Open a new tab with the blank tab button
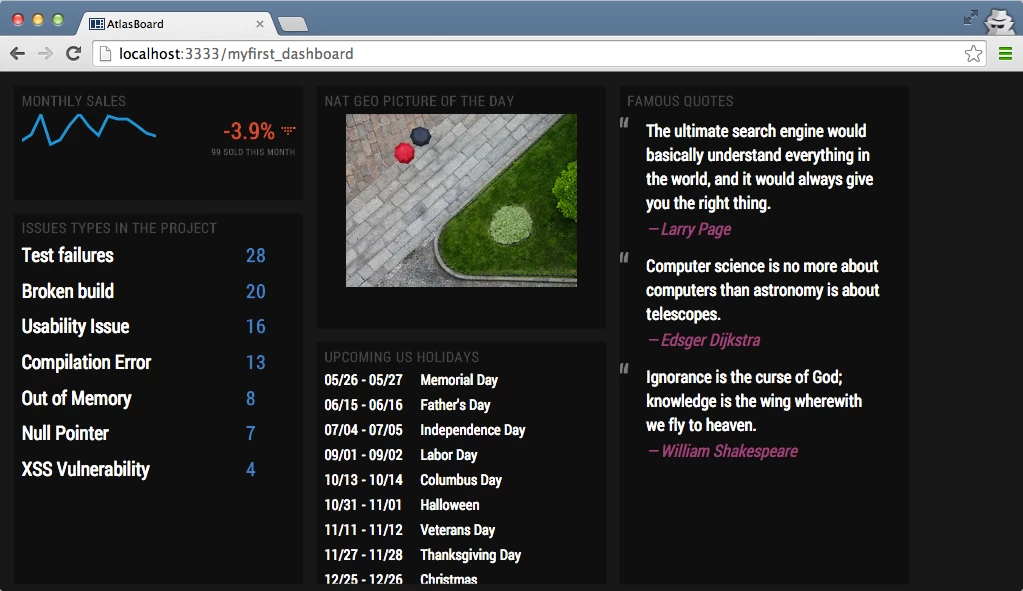This screenshot has height=591, width=1023. click(293, 25)
